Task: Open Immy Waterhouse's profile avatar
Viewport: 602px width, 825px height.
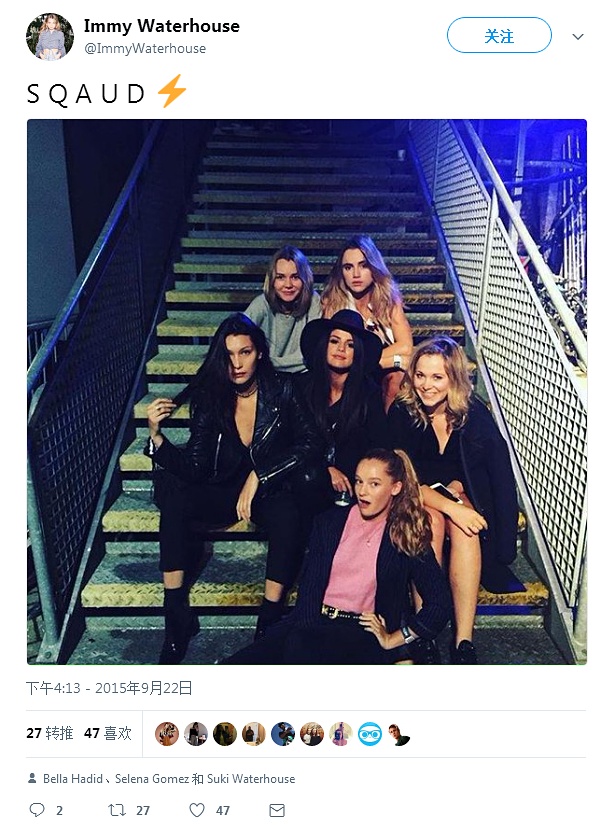Action: [50, 37]
